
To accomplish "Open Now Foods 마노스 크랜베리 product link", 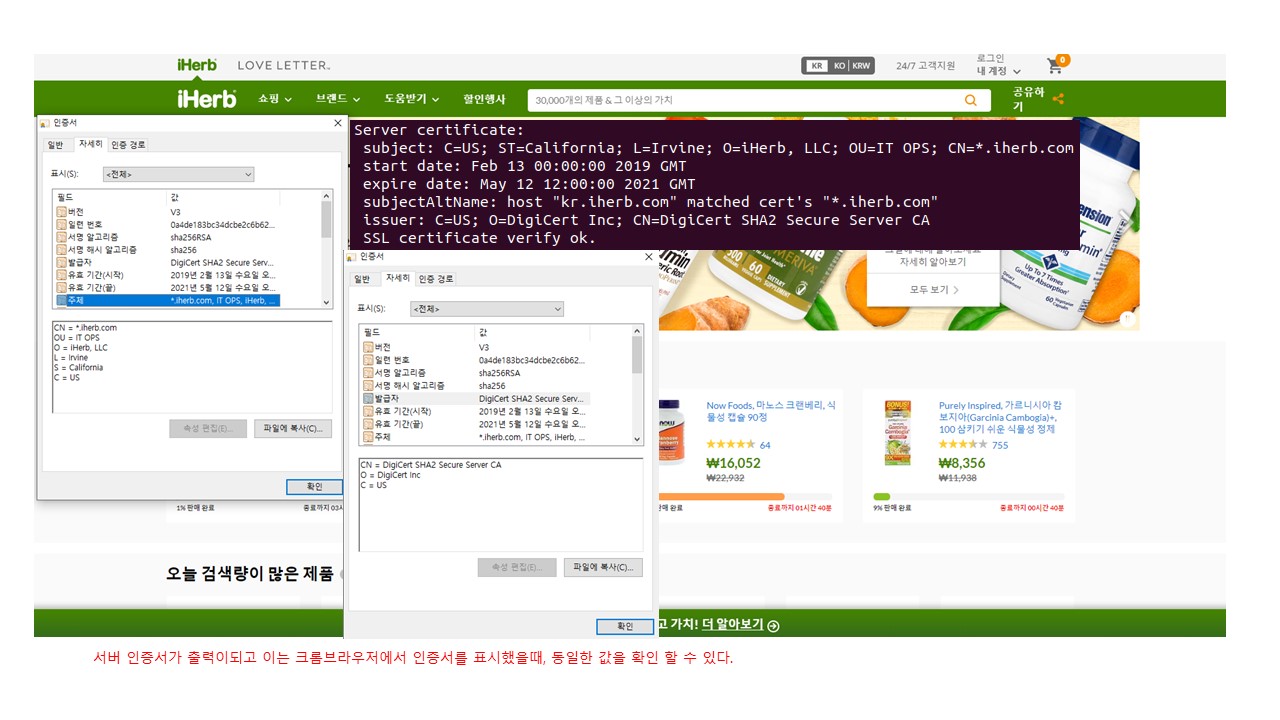I will (771, 411).
